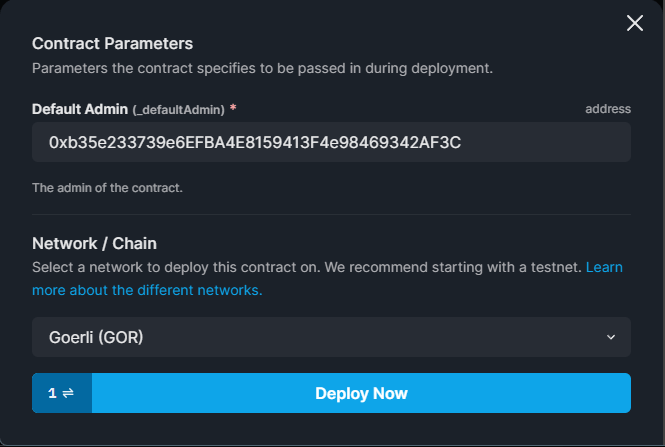The width and height of the screenshot is (665, 447).
Task: Click the 'Parameters the contract specifies' description
Action: [262, 68]
